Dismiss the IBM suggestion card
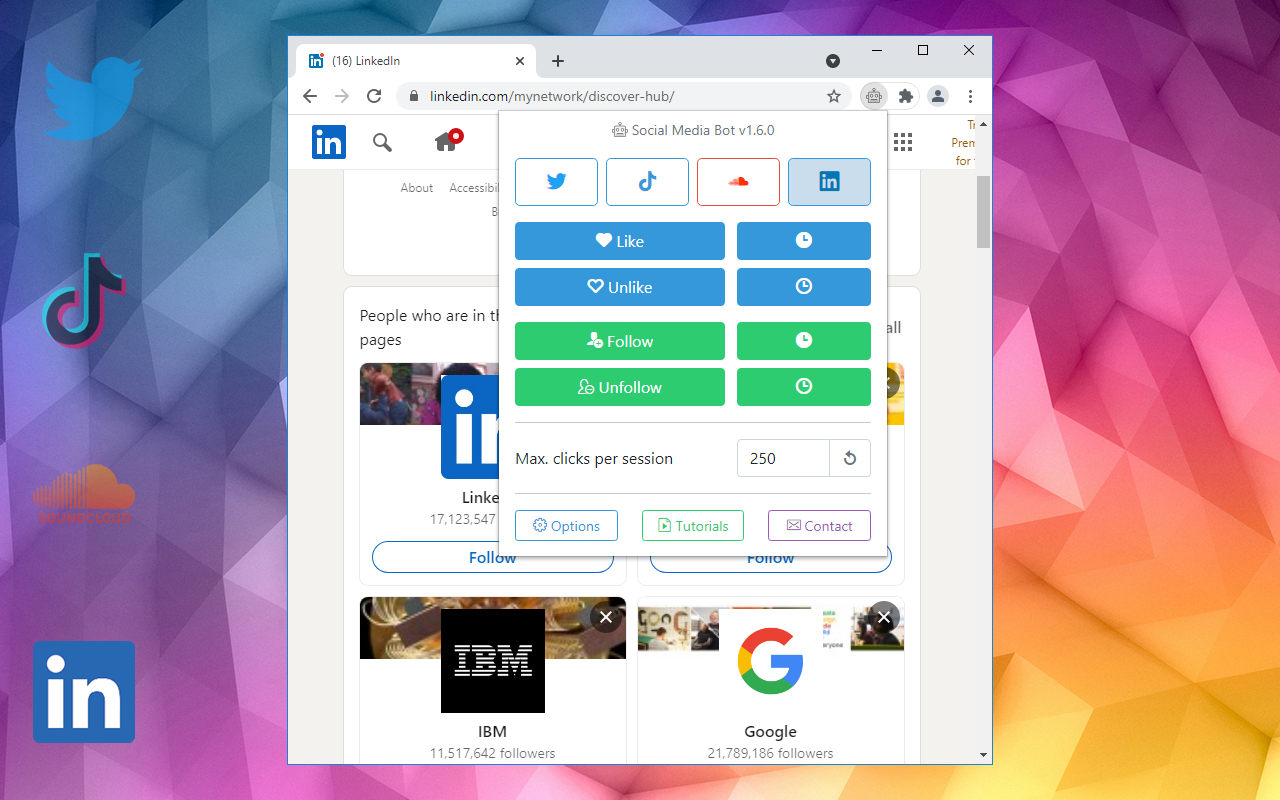 [x=605, y=617]
